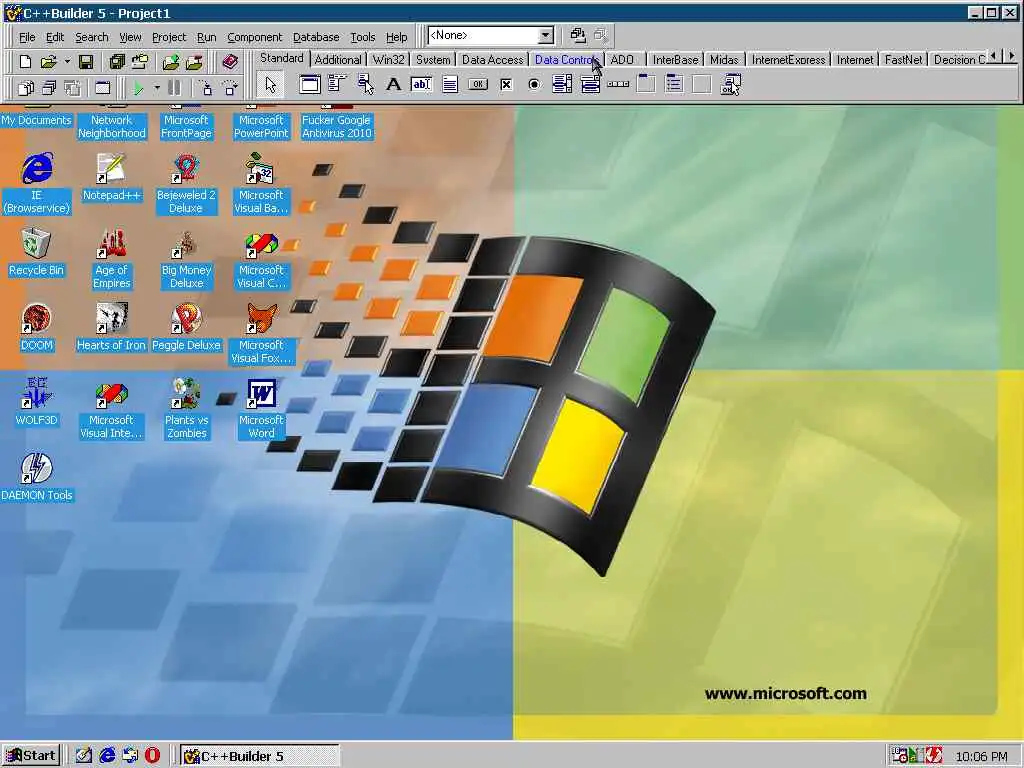Viewport: 1024px width, 768px height.
Task: Expand the arrow beside the Open icon
Action: click(67, 62)
